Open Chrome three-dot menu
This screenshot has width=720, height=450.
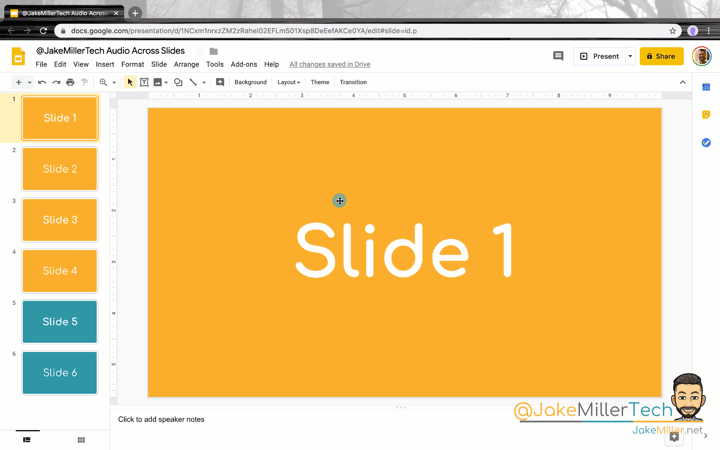(709, 31)
